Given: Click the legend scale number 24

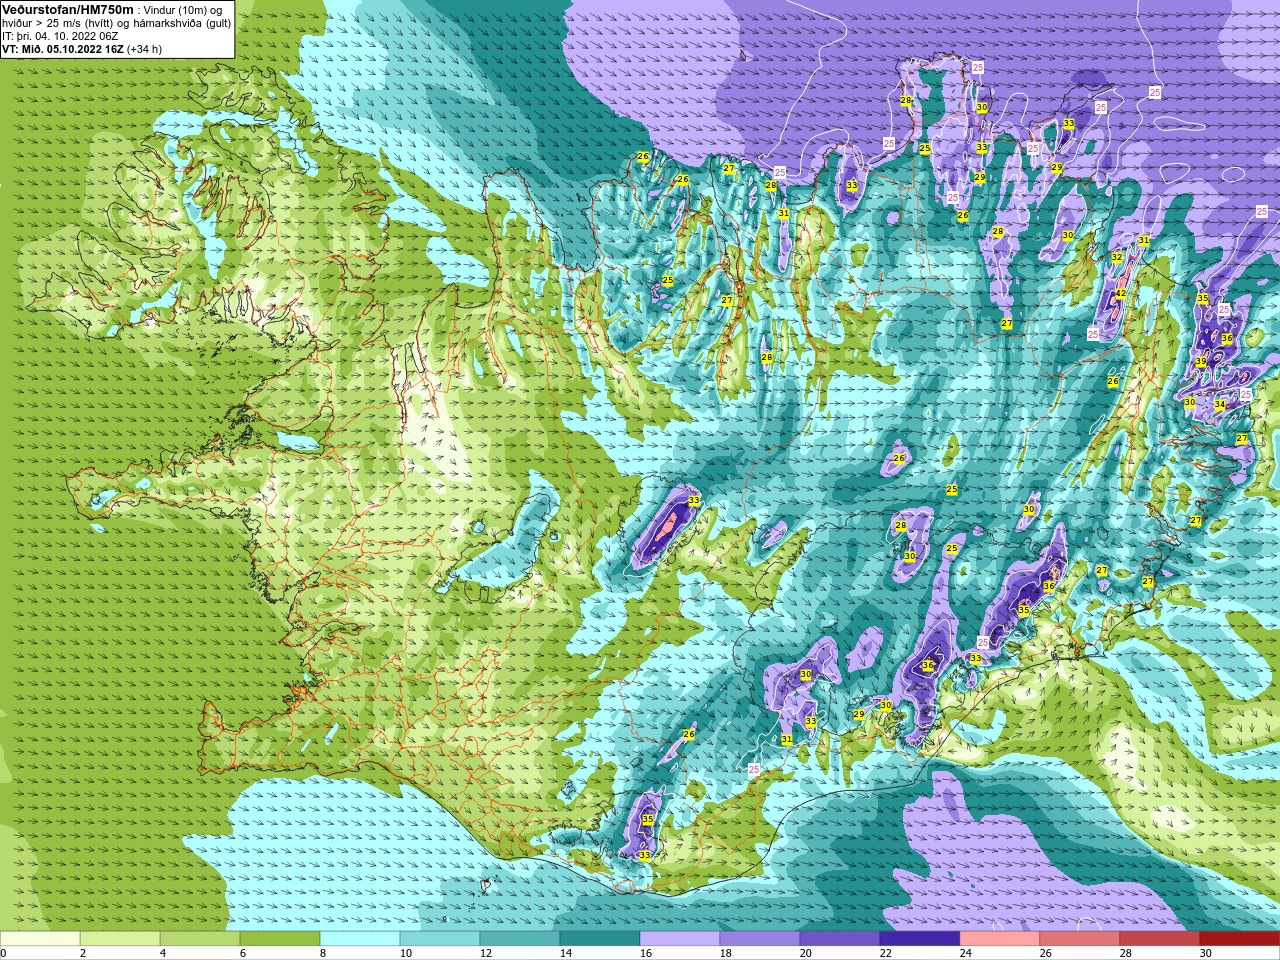Looking at the screenshot, I should (x=966, y=953).
